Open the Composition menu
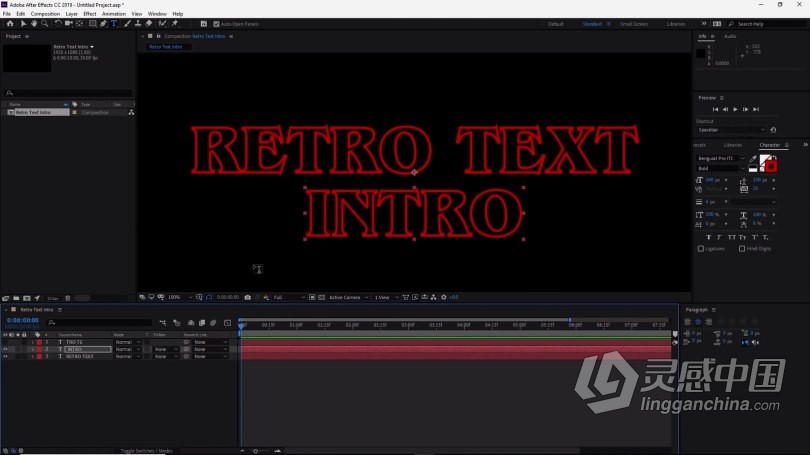The image size is (810, 455). click(x=45, y=14)
